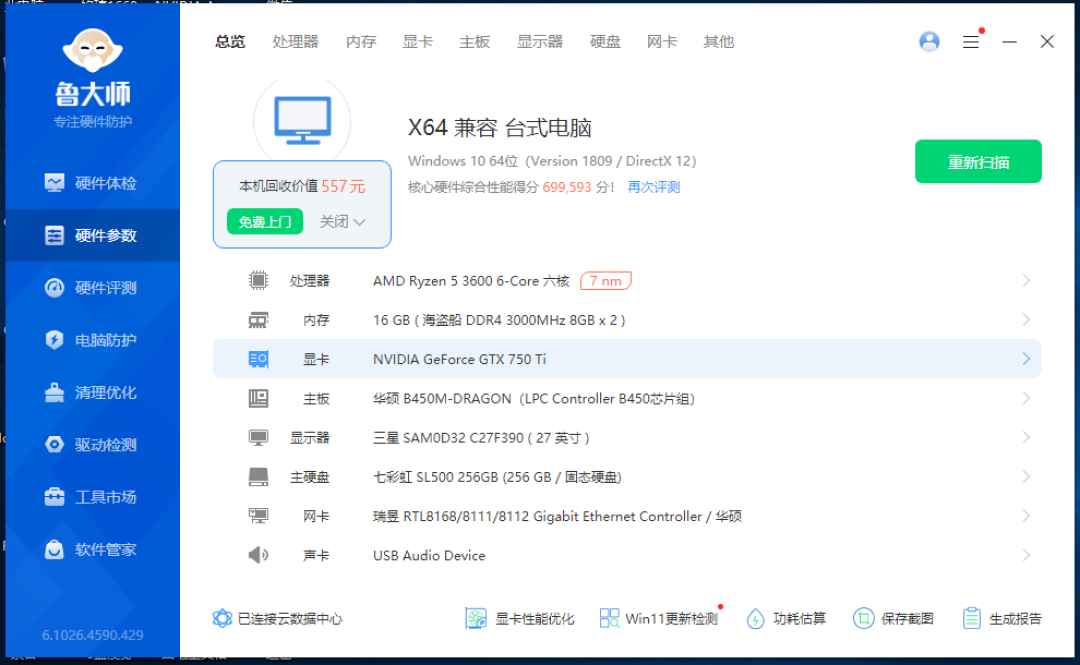This screenshot has width=1080, height=665.
Task: Click the green 重新扫描 button
Action: (978, 162)
